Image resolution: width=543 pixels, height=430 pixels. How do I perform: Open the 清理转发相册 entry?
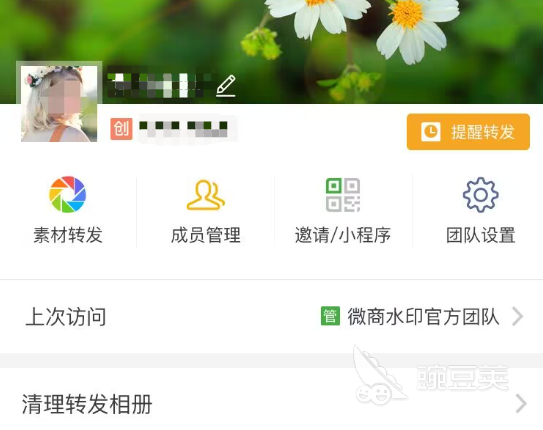pyautogui.click(x=272, y=404)
